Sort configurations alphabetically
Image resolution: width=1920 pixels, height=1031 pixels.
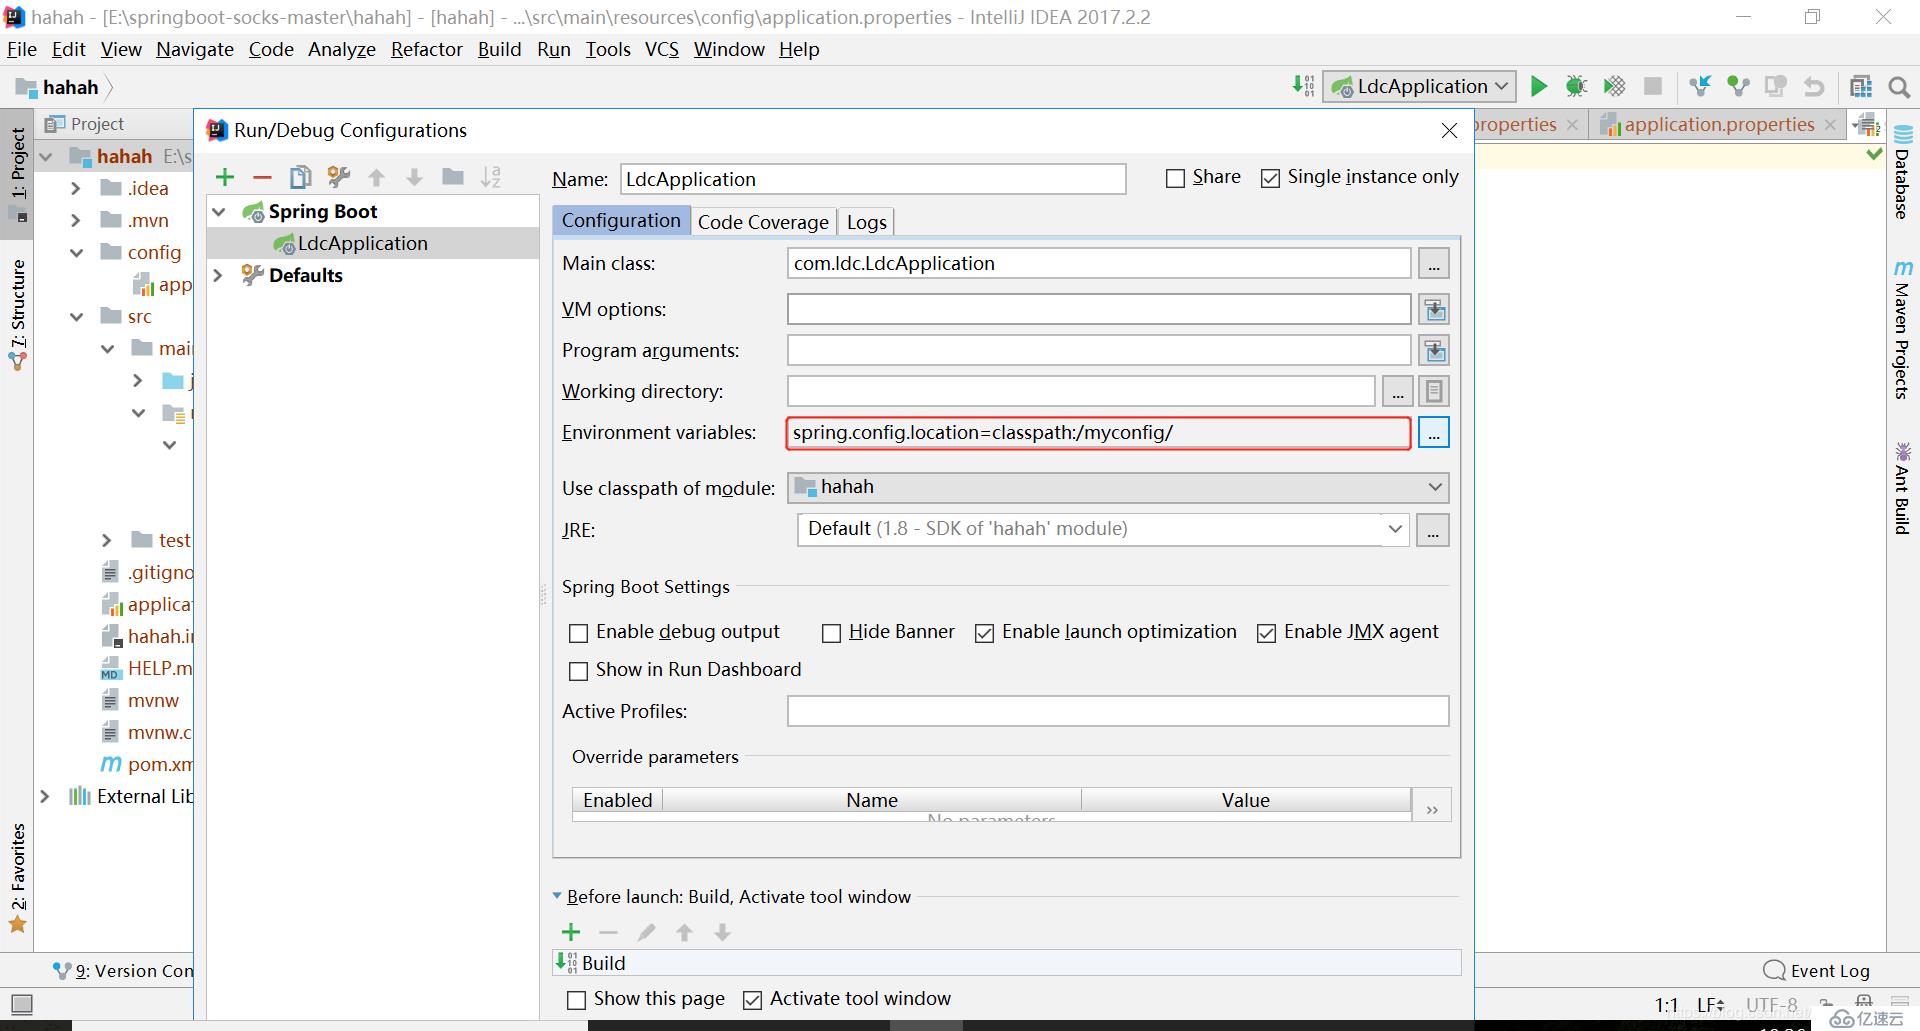click(x=491, y=177)
